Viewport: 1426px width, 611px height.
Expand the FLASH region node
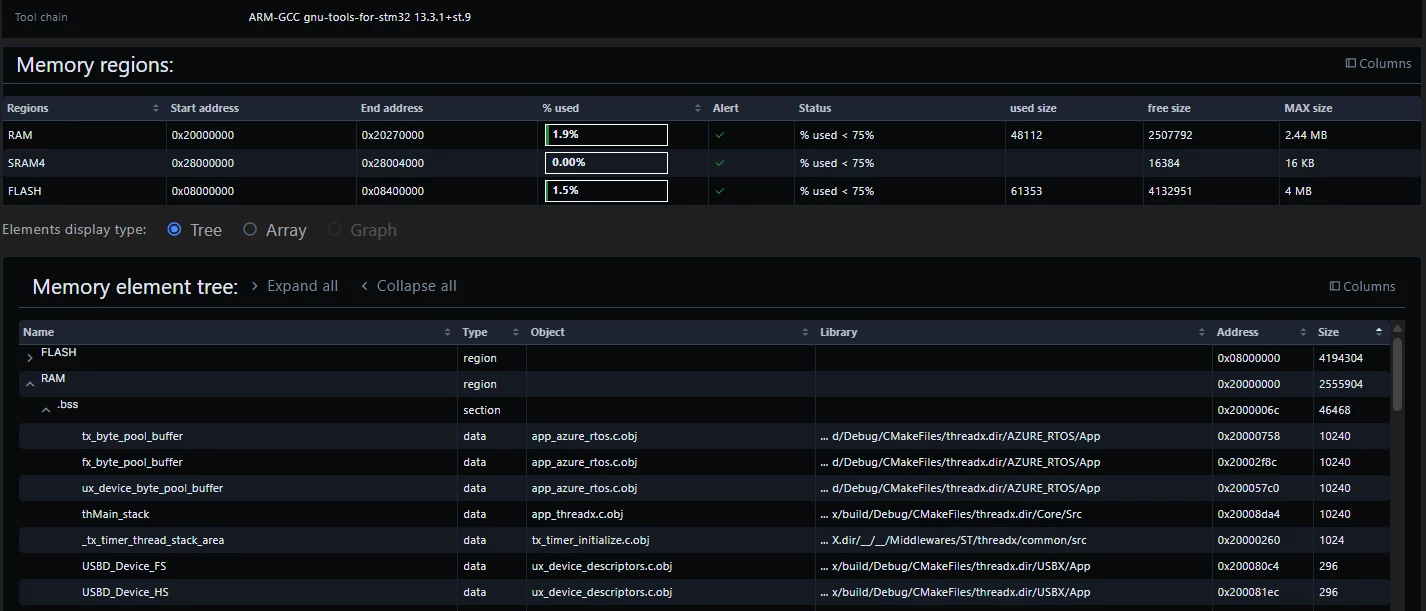(x=30, y=357)
